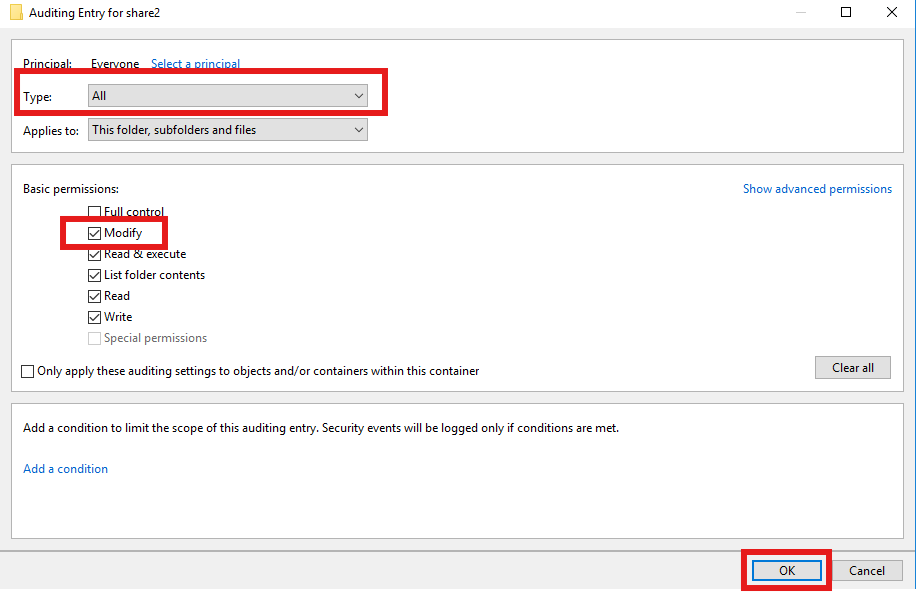Uncheck 'List folder contents' permission
Viewport: 916px width, 592px height.
click(95, 275)
